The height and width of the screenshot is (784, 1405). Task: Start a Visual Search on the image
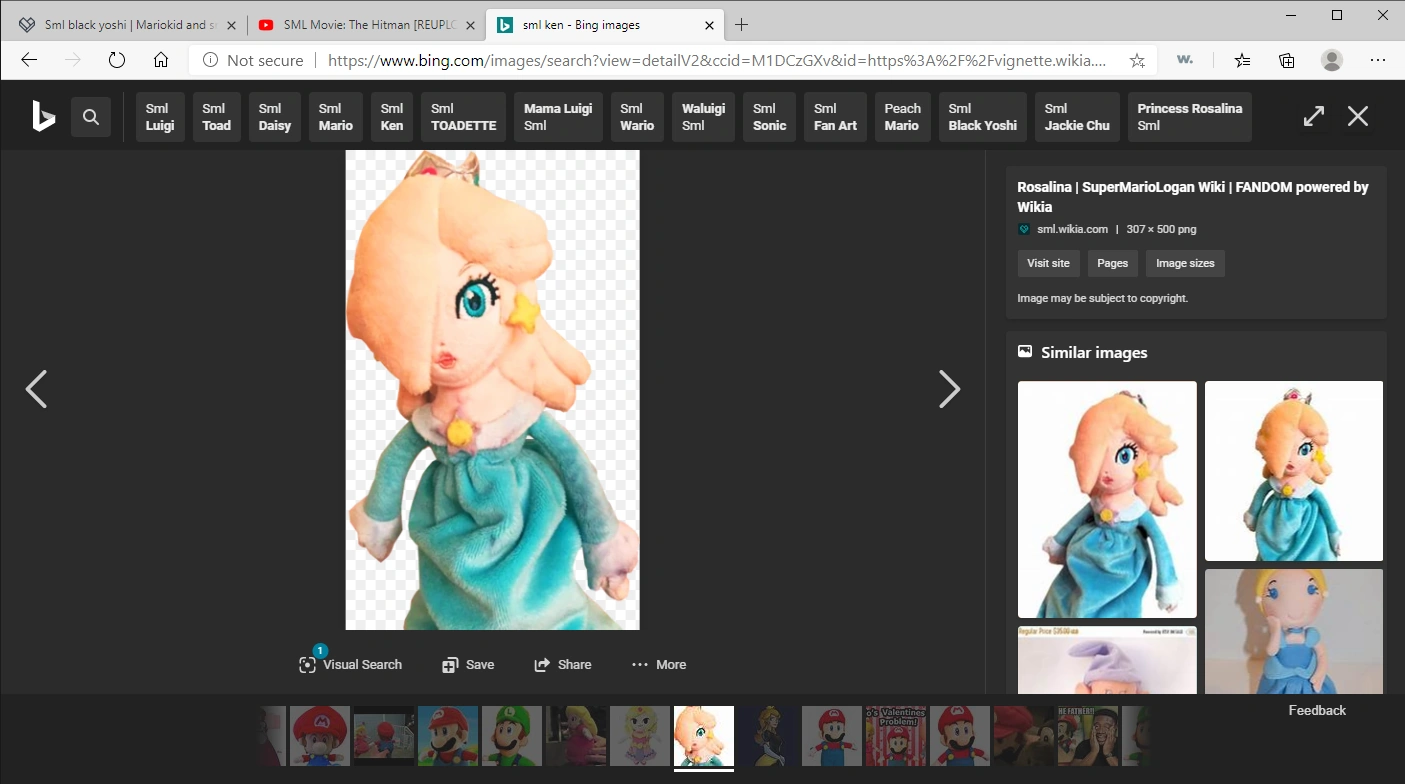(x=350, y=664)
